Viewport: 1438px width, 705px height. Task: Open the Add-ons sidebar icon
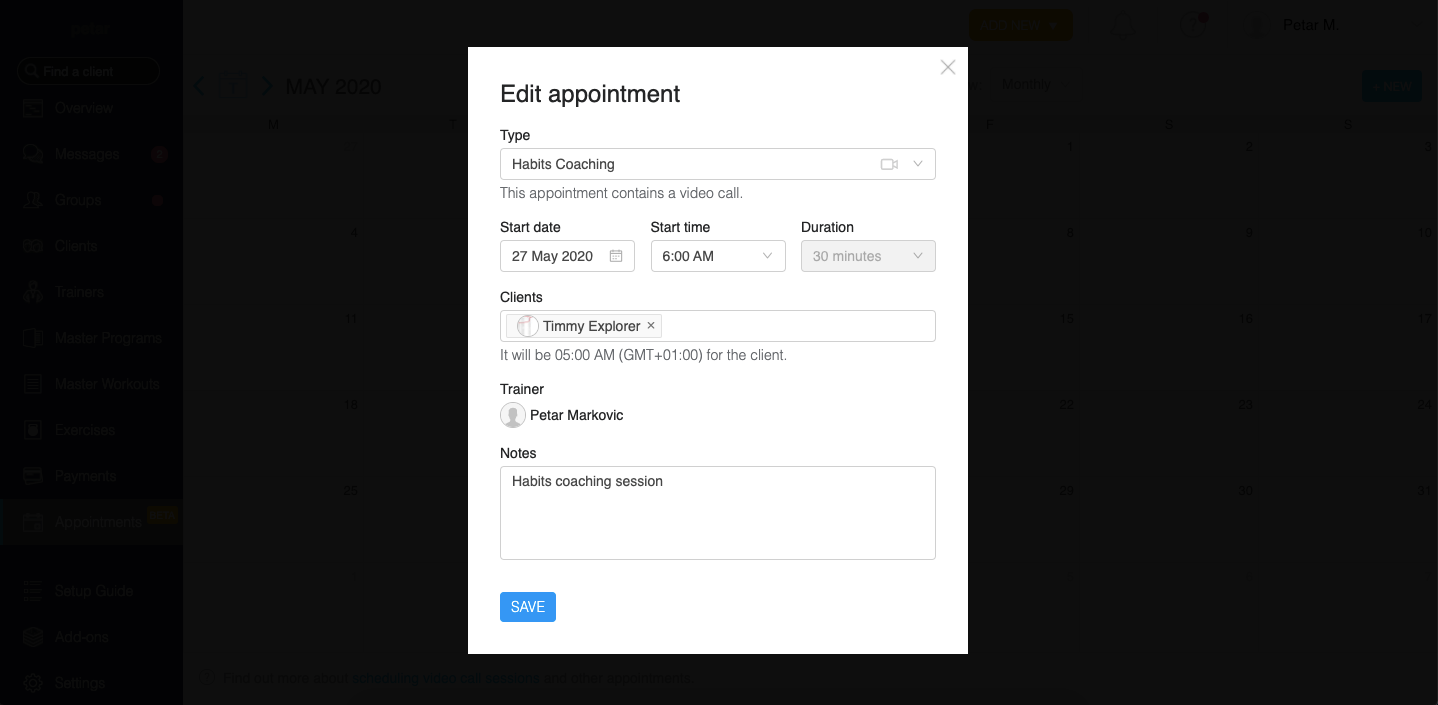click(x=33, y=637)
